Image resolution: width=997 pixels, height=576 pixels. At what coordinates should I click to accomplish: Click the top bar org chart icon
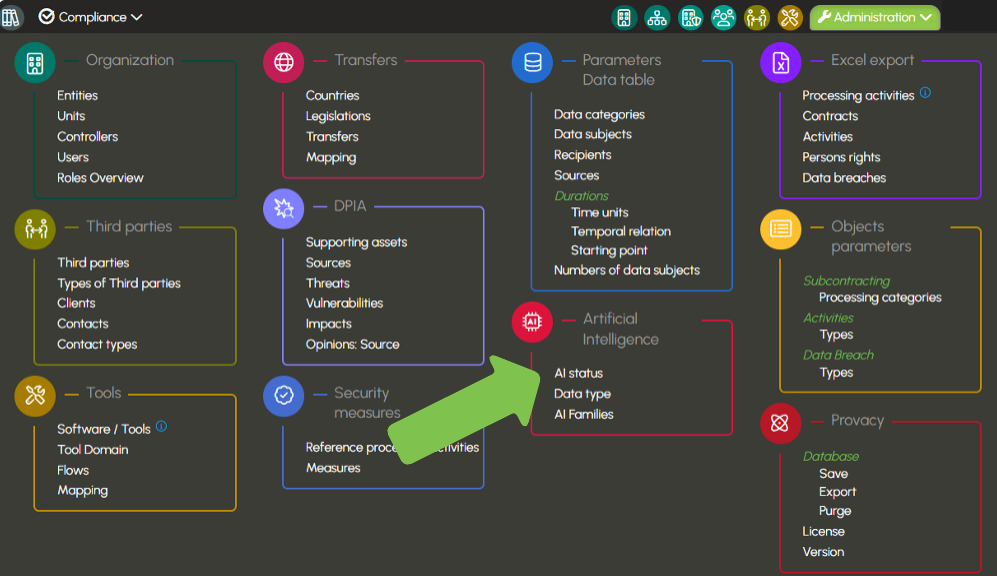(x=657, y=17)
